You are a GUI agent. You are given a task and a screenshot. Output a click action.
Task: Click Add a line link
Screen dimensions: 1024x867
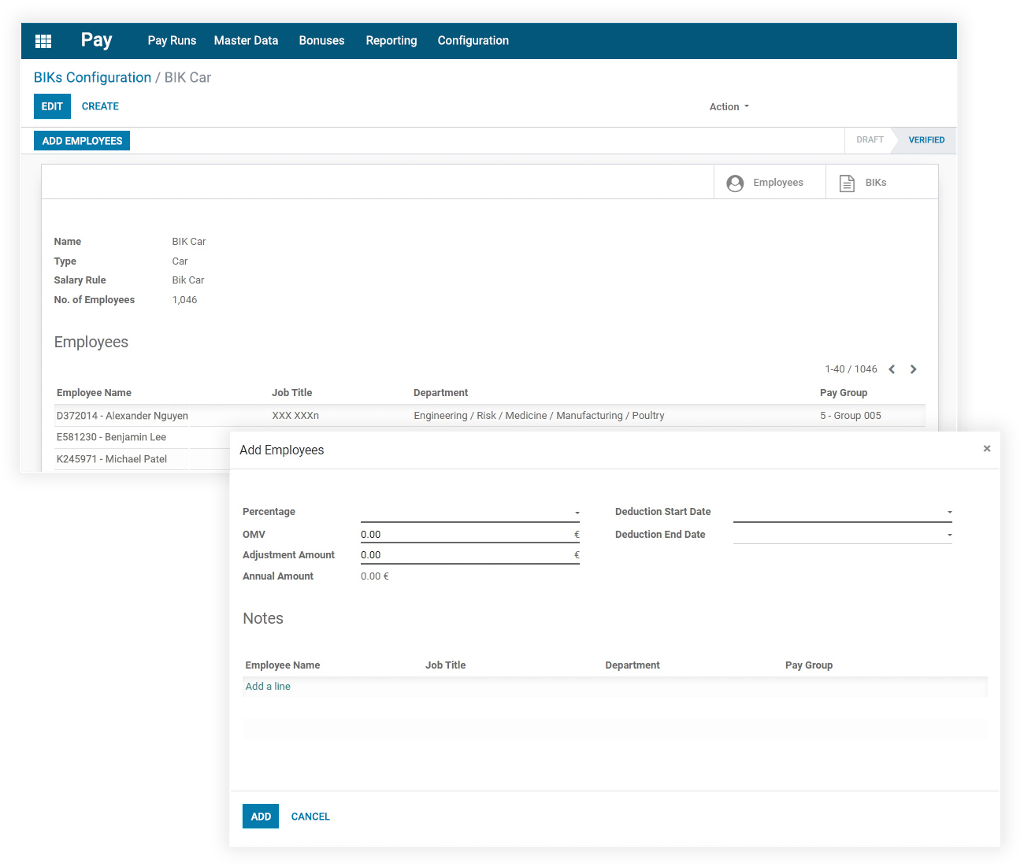[x=268, y=687]
